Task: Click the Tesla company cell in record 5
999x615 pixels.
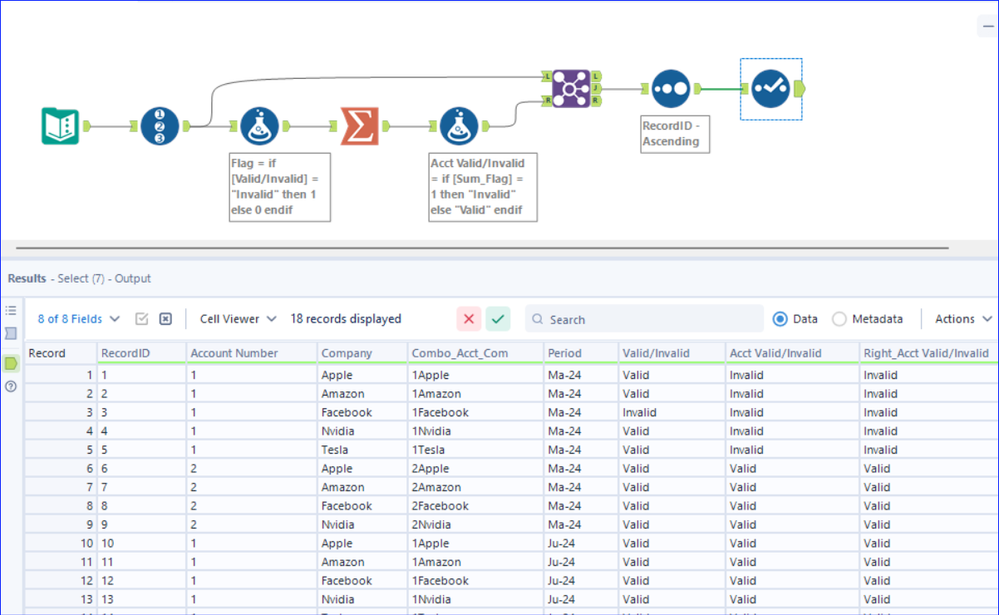Action: click(362, 450)
